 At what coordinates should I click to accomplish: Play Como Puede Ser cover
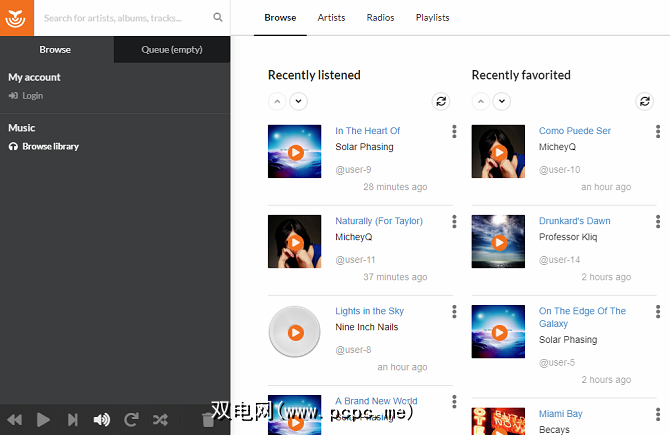(500, 153)
